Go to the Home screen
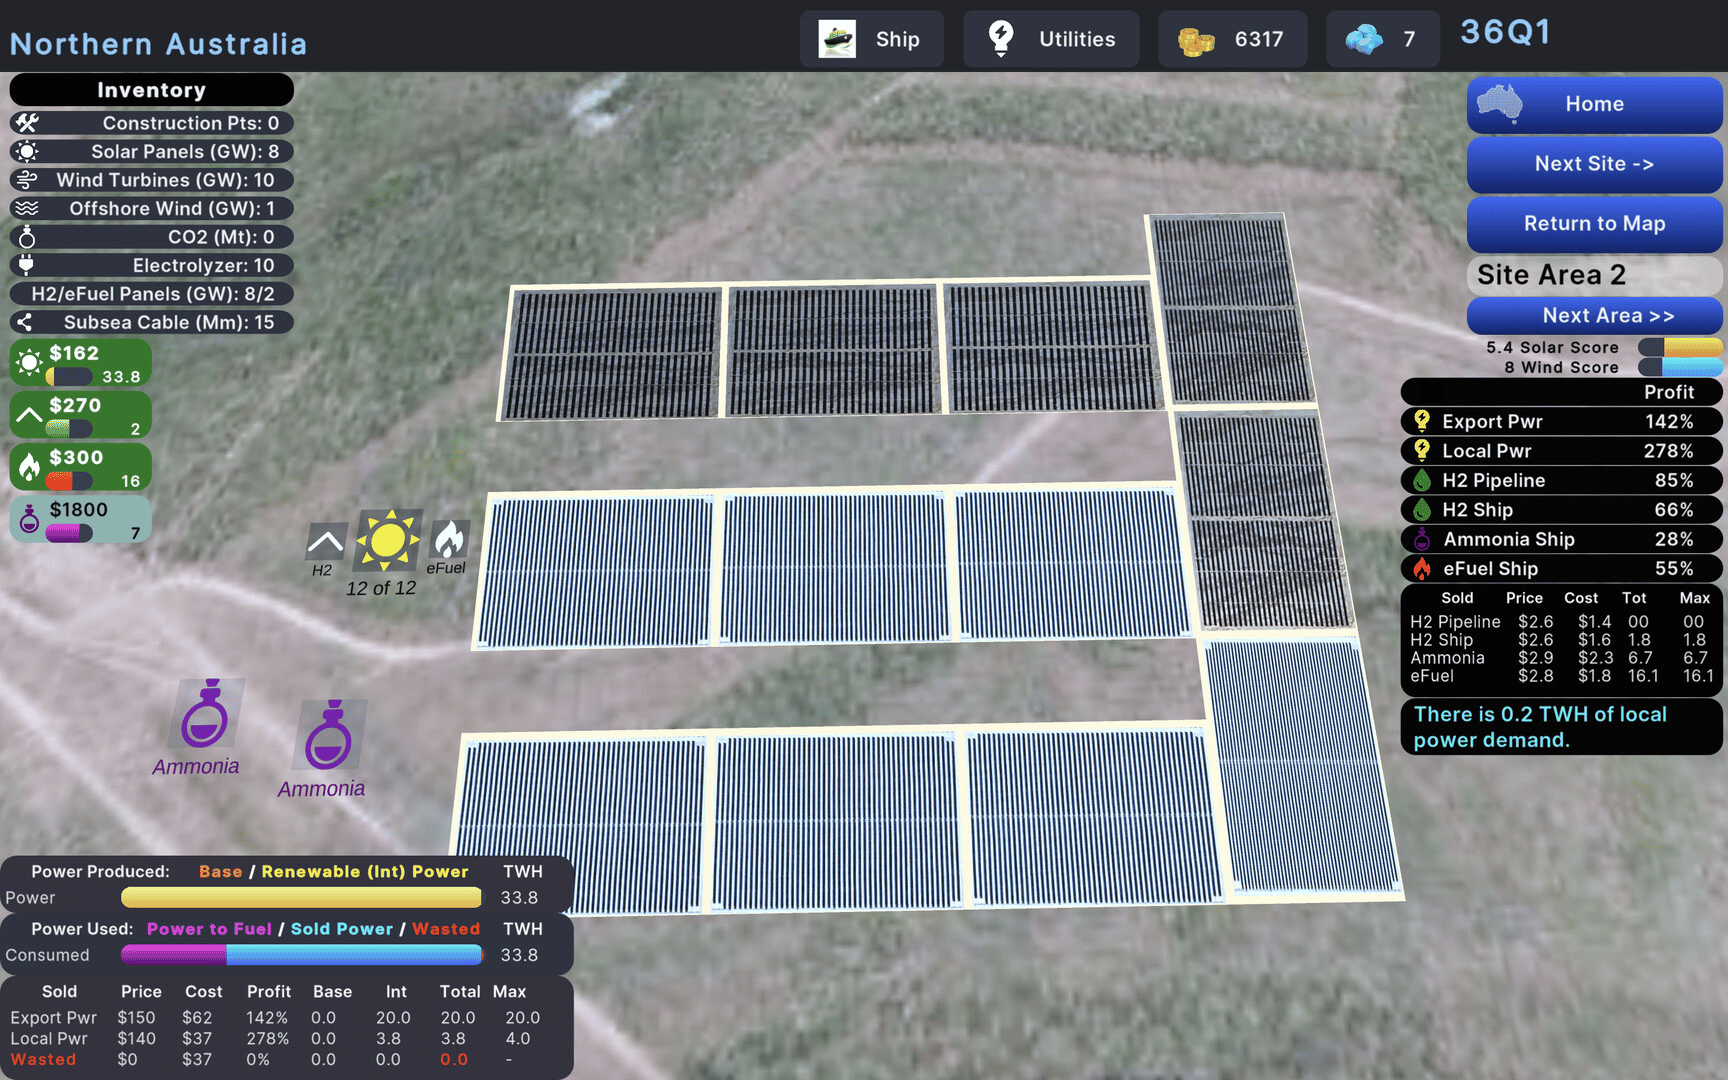The height and width of the screenshot is (1080, 1728). [x=1593, y=105]
